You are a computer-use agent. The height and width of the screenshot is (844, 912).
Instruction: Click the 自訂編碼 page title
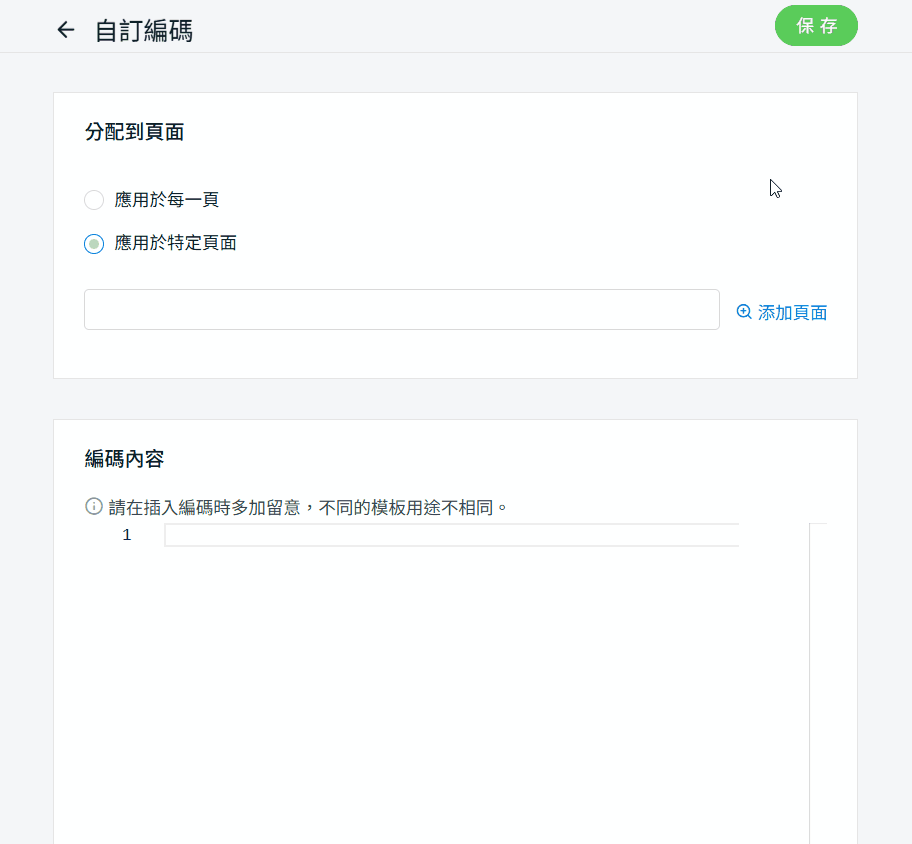point(144,31)
